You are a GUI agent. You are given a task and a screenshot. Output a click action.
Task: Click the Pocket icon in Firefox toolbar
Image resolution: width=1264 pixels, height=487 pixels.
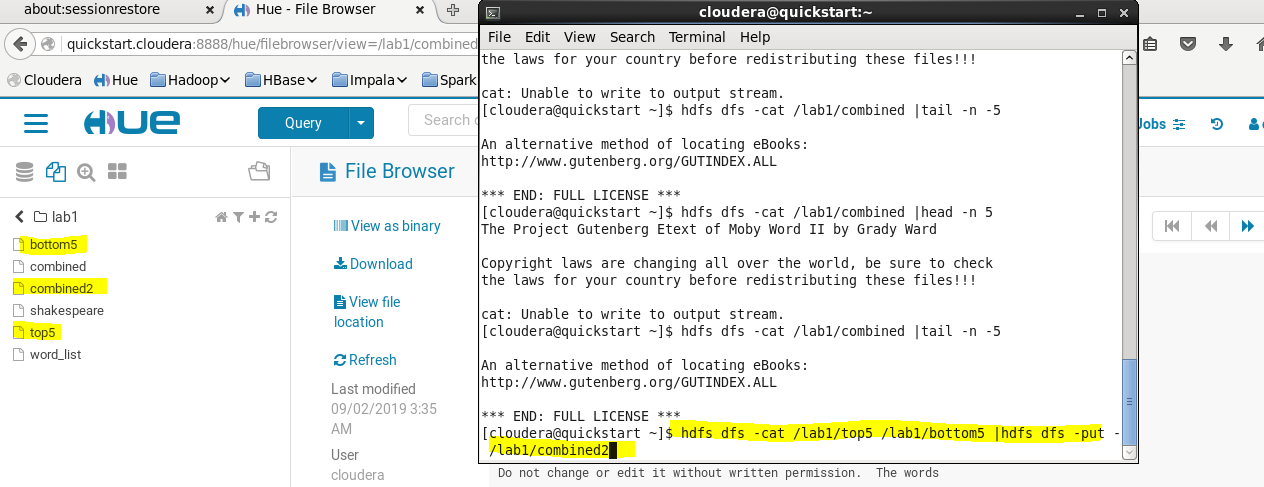click(x=1187, y=44)
